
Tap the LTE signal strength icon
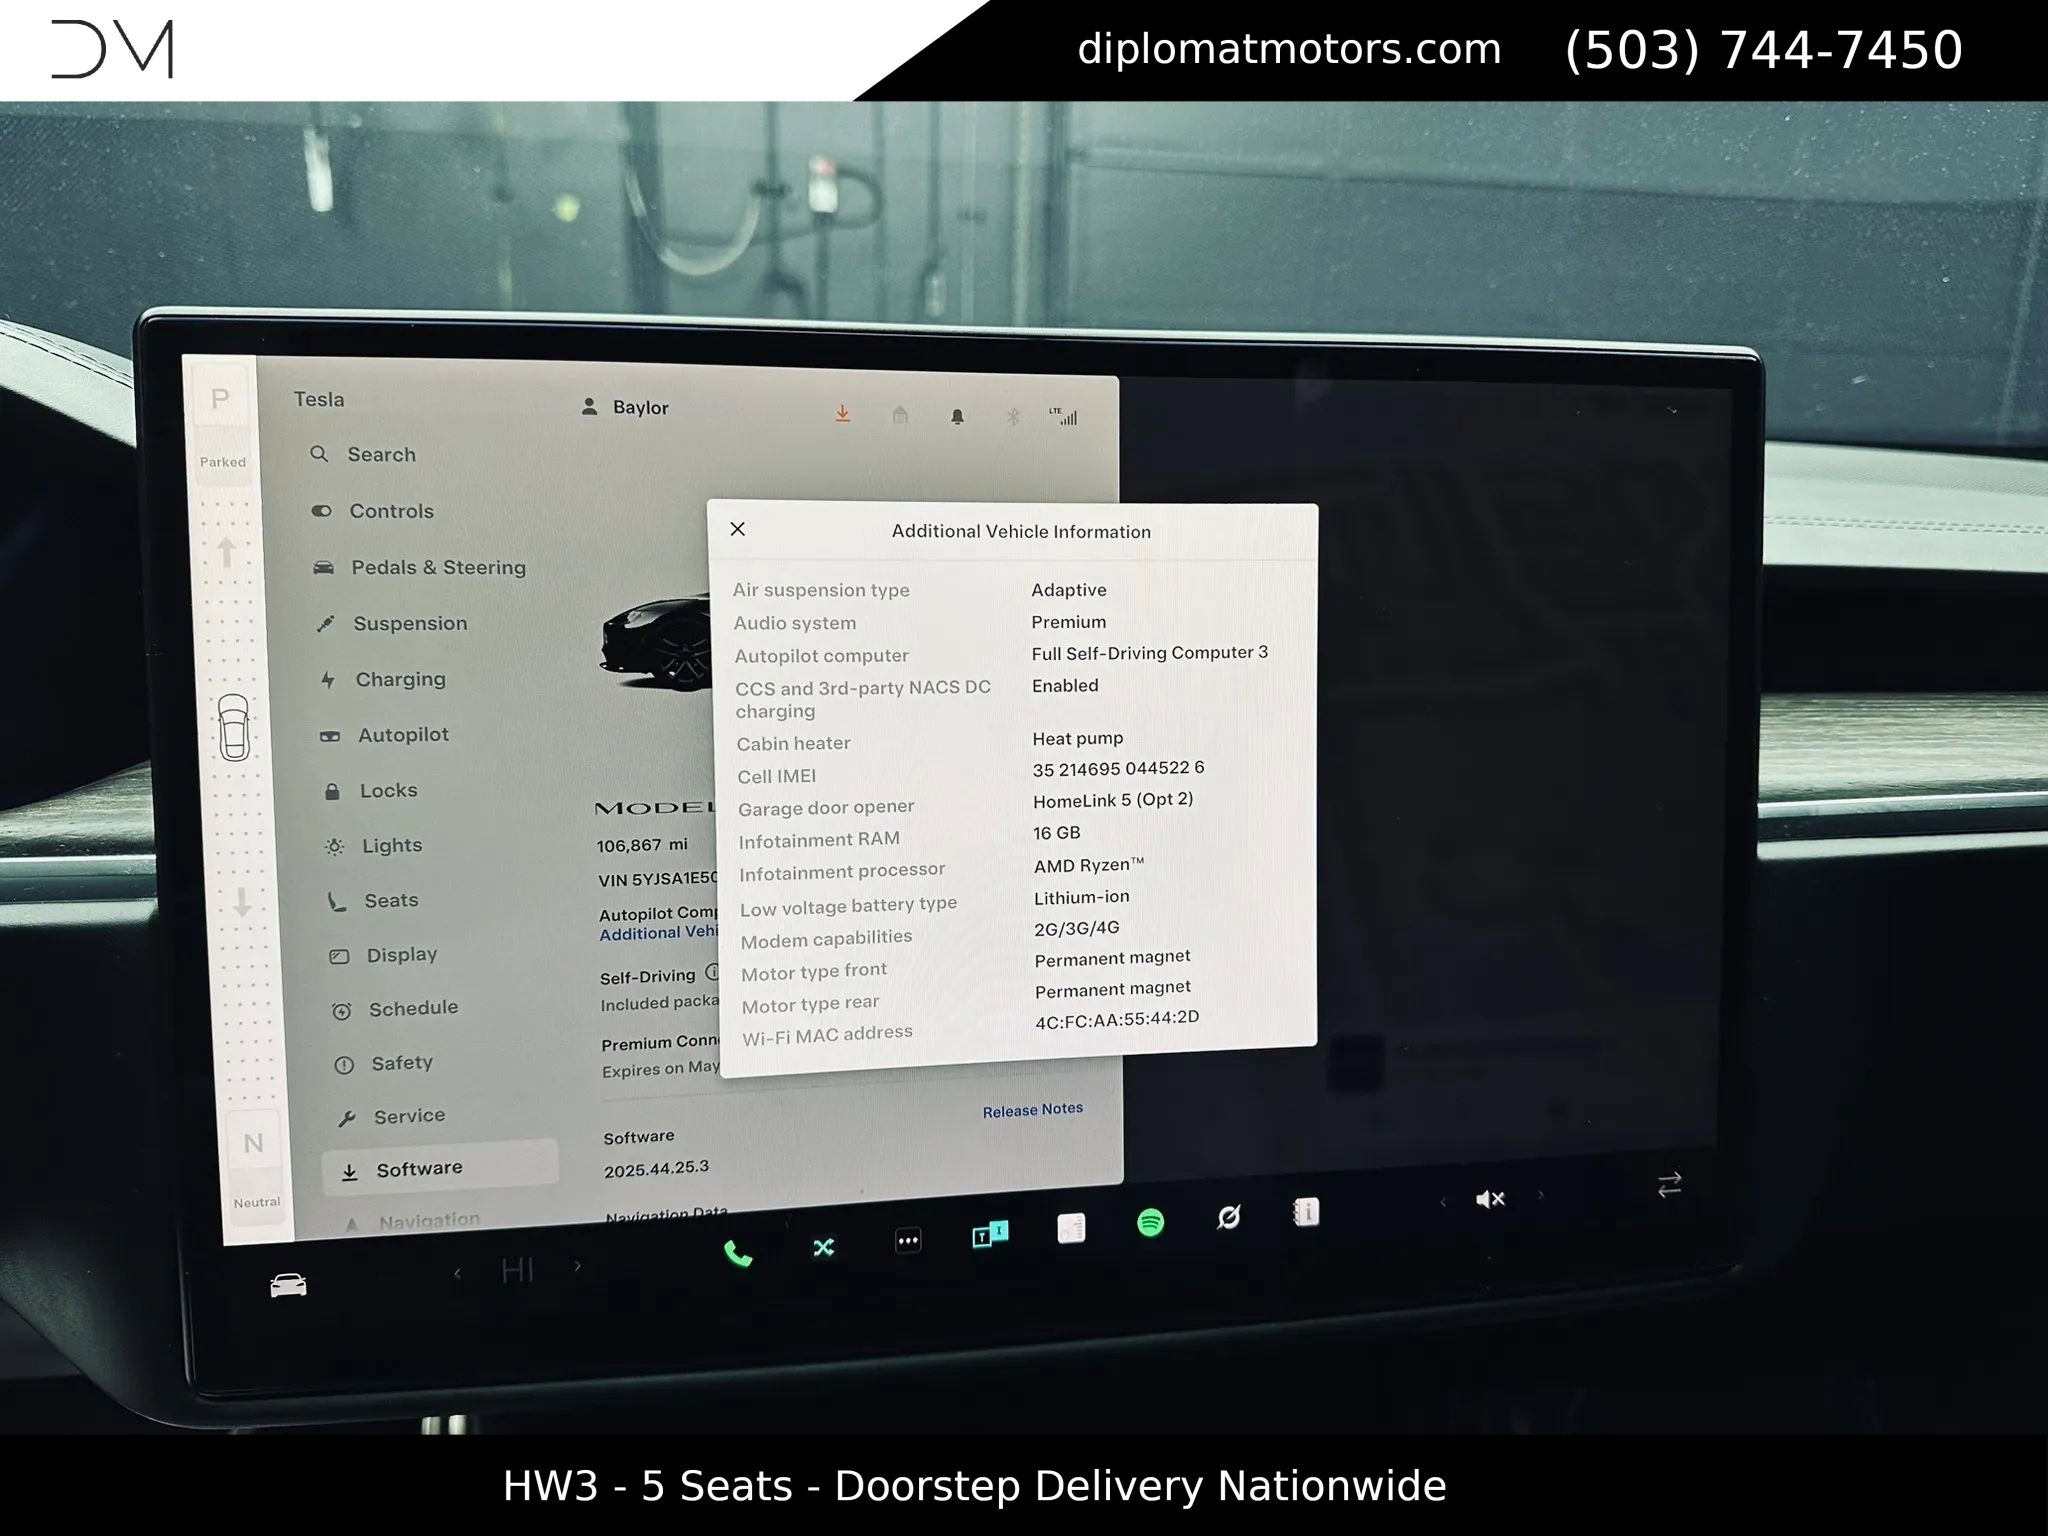1063,416
